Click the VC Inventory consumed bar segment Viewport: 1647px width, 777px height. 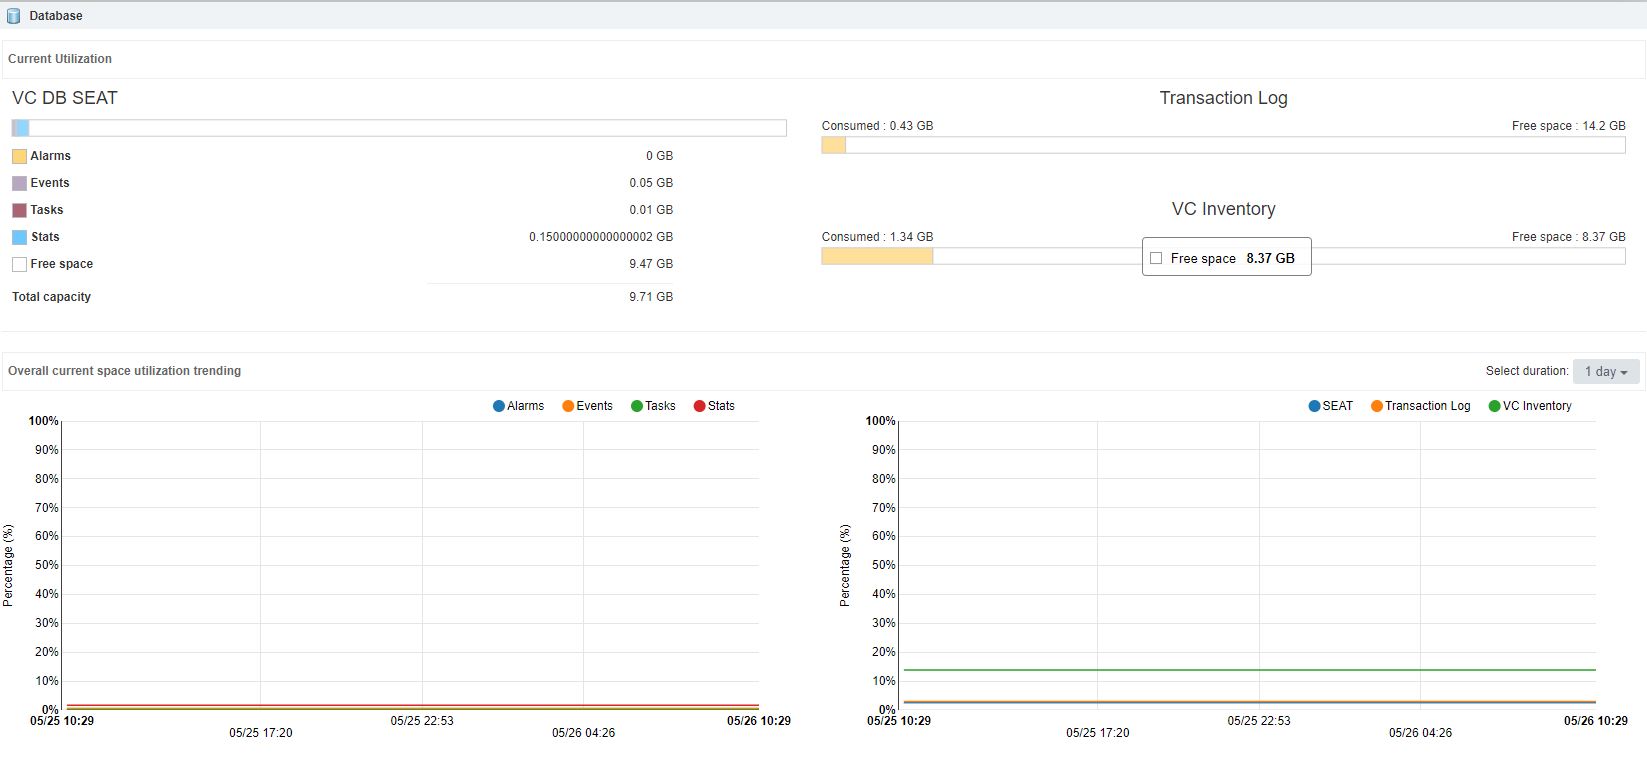pos(876,256)
